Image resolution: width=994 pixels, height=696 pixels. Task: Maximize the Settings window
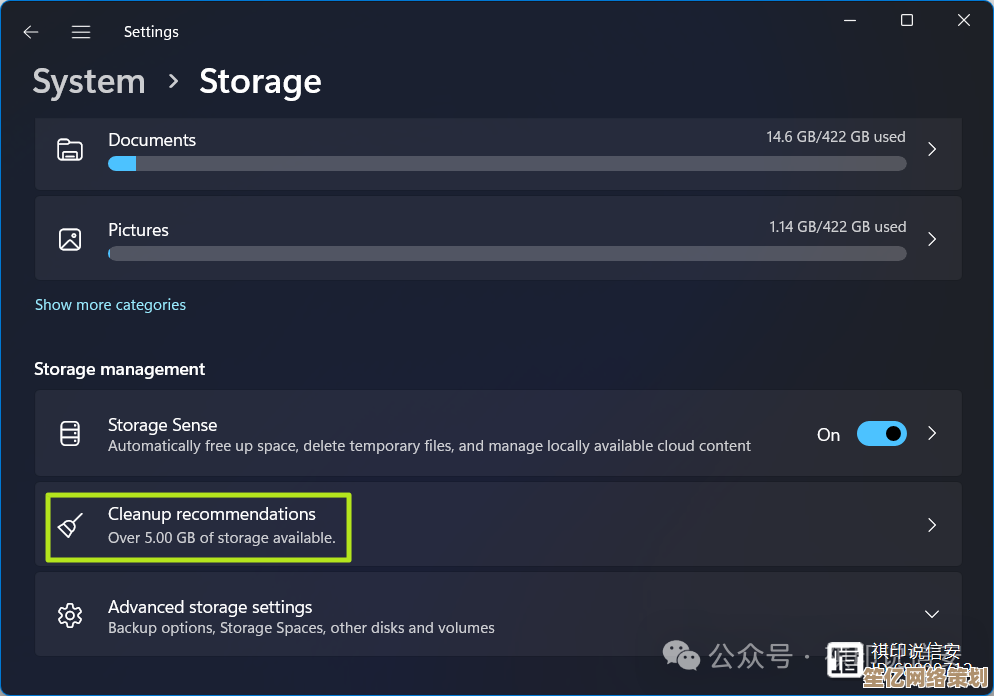[907, 21]
